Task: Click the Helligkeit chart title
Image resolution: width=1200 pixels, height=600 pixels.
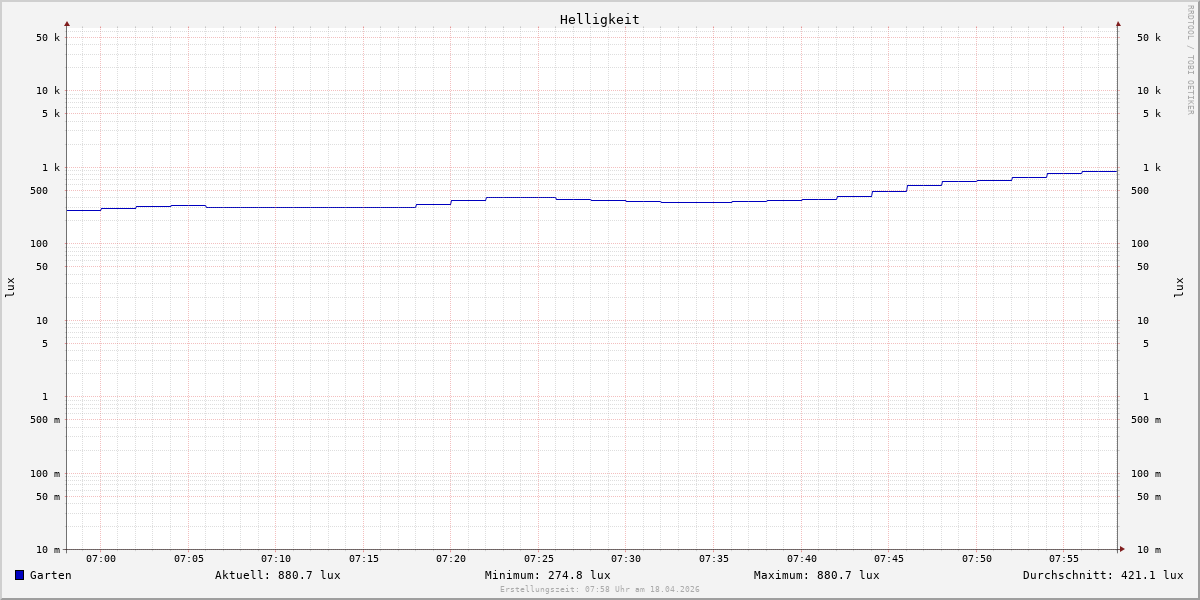Action: (599, 19)
